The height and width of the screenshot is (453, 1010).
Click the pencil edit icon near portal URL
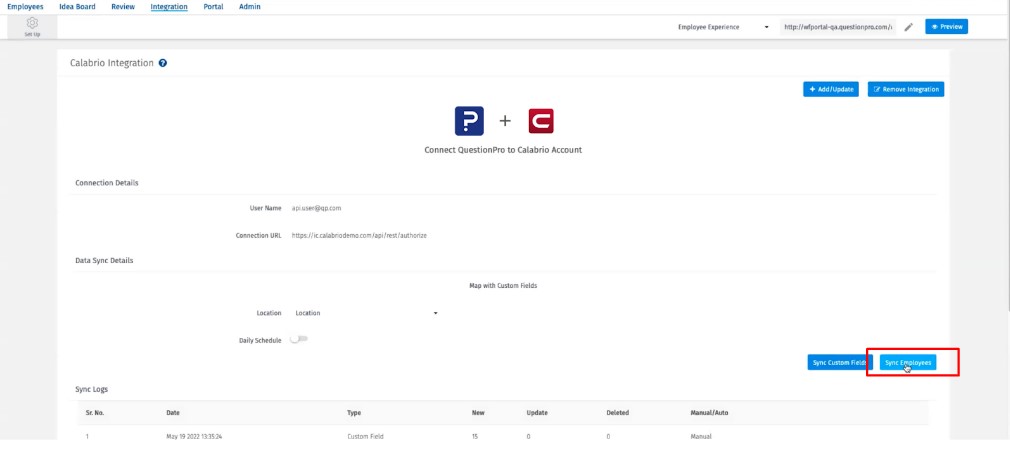(908, 27)
